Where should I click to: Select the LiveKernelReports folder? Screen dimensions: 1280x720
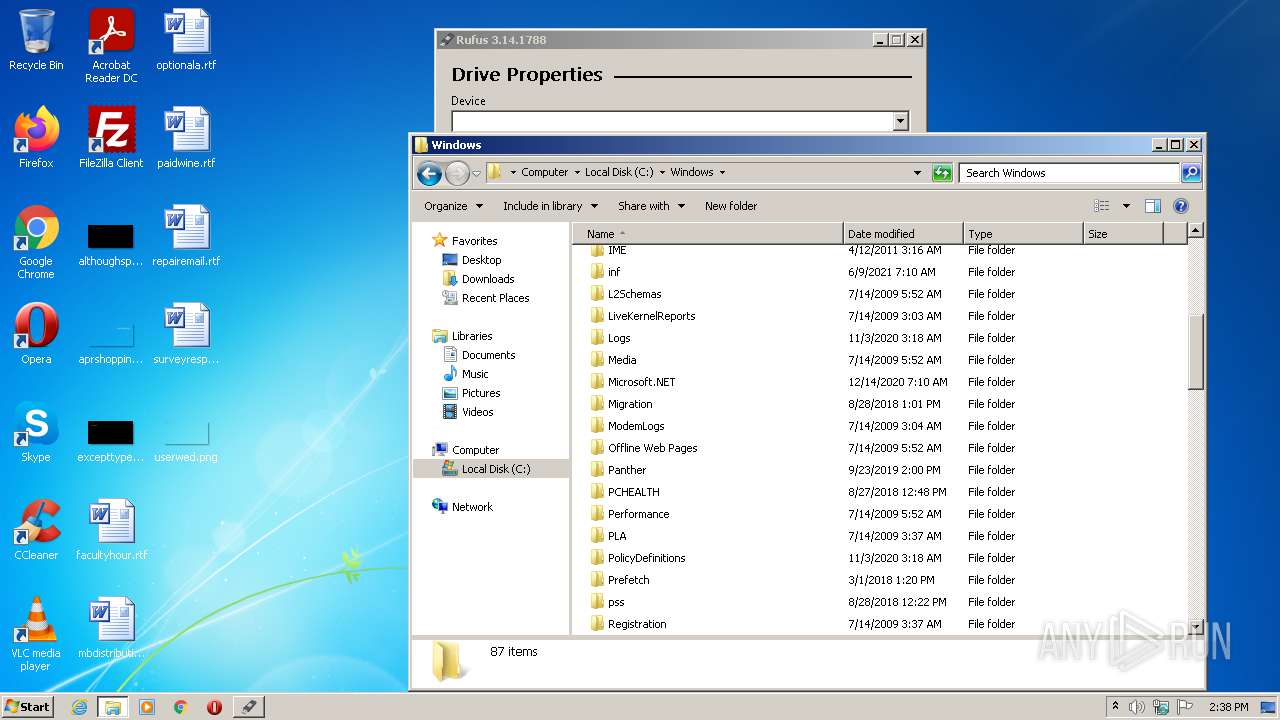coord(651,316)
